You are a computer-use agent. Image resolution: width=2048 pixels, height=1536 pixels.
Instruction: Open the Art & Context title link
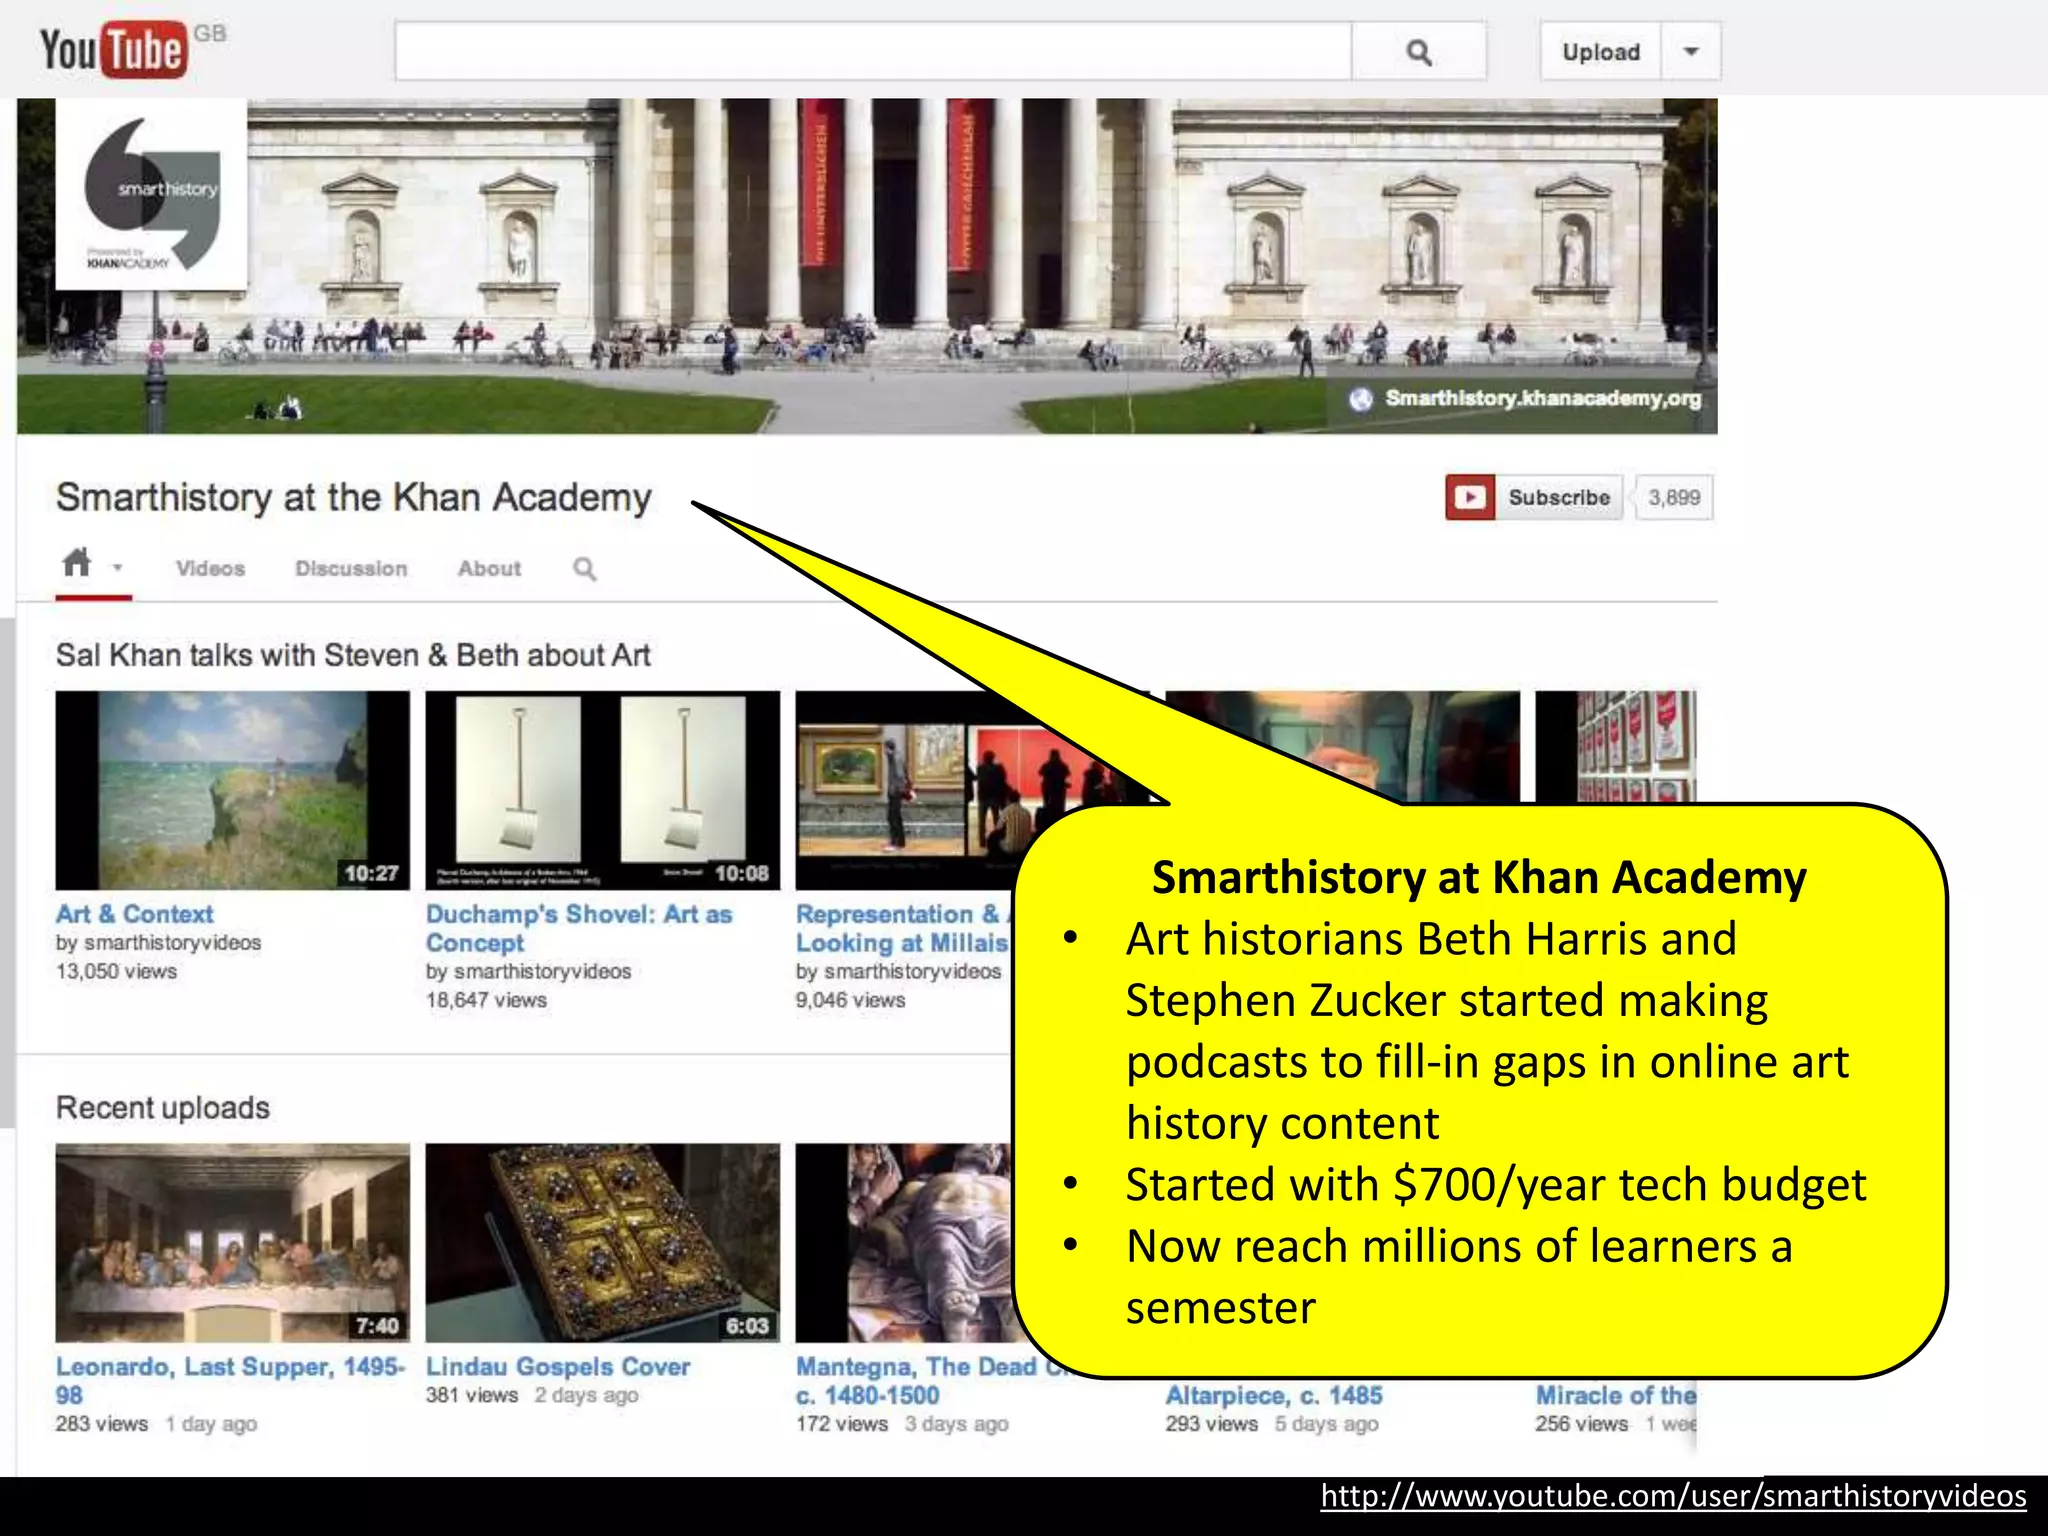[134, 914]
